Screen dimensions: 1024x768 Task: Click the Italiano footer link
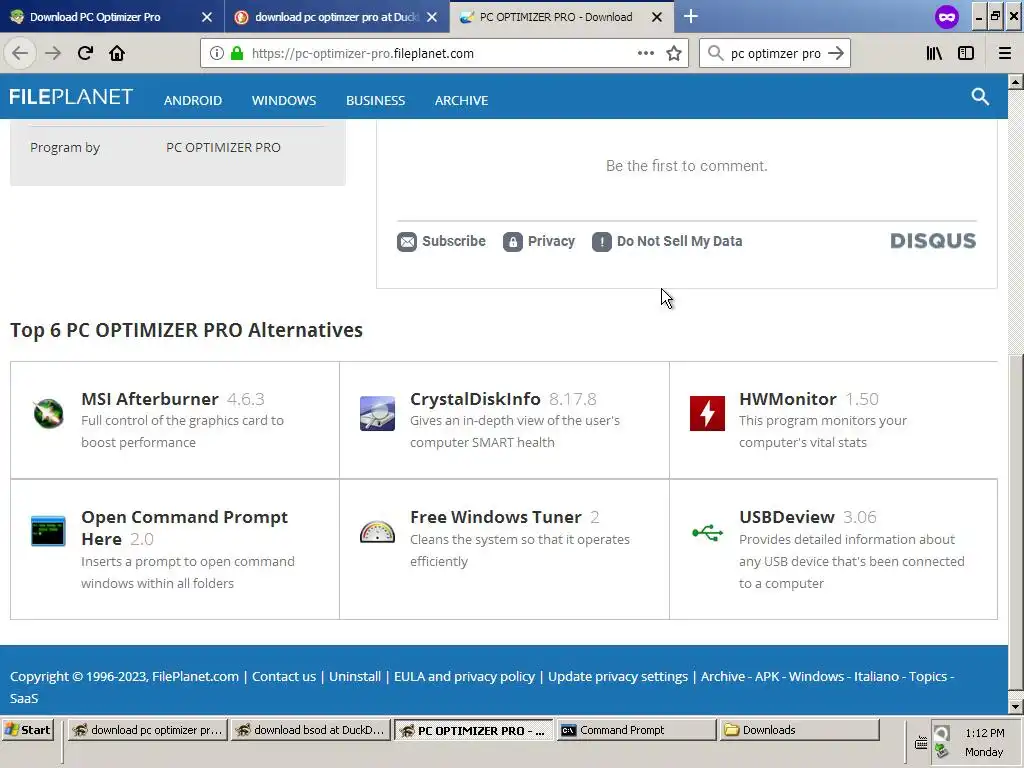click(876, 677)
